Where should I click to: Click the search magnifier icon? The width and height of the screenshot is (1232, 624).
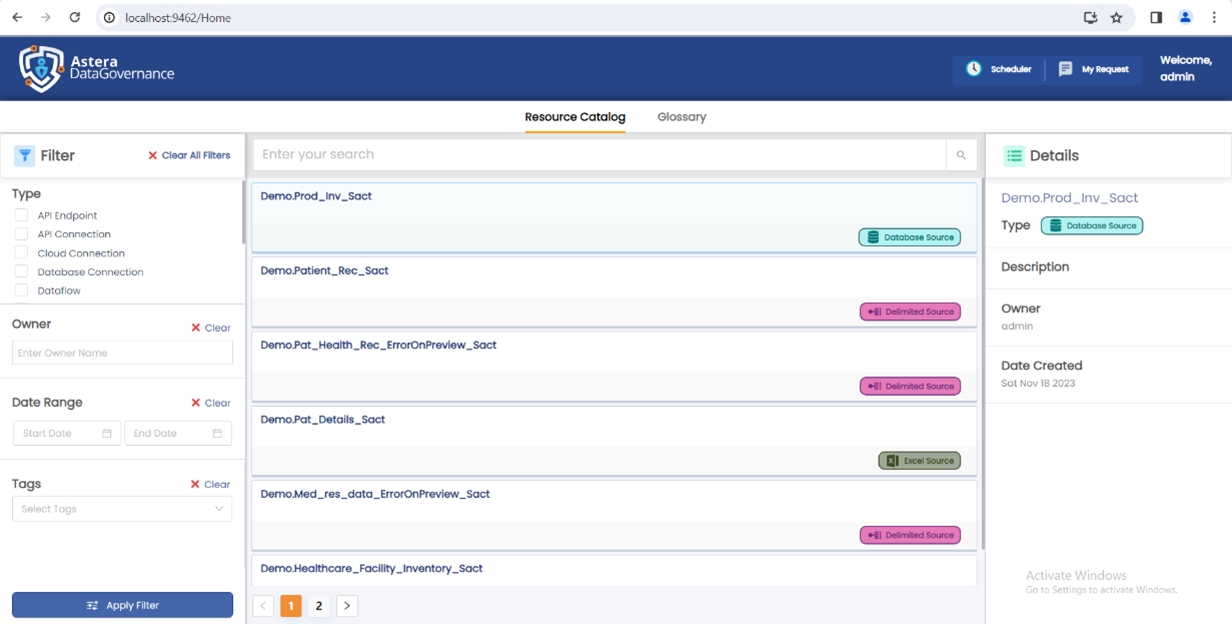[x=961, y=155]
